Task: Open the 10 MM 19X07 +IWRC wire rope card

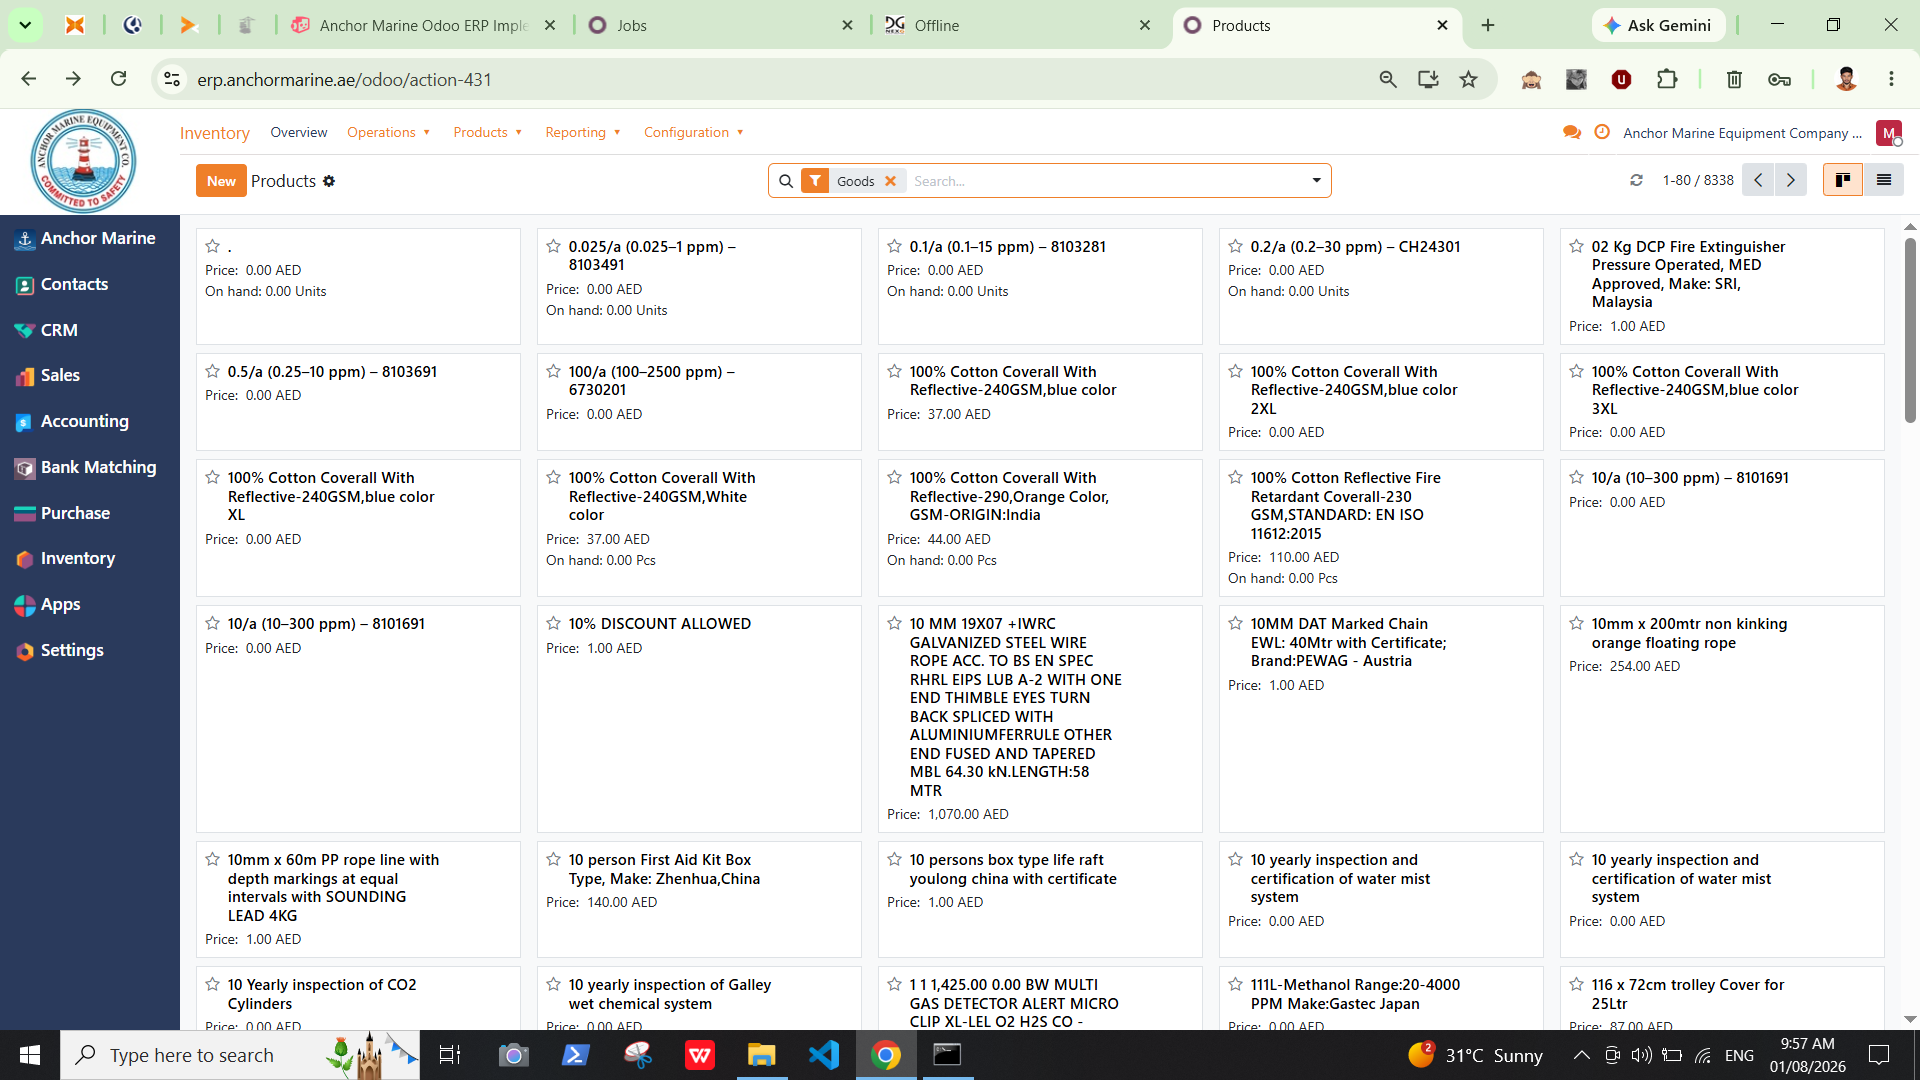Action: [1039, 718]
